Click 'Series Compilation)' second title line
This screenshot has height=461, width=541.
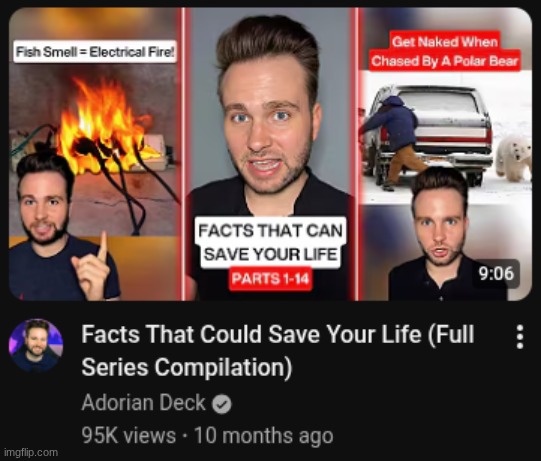187,367
